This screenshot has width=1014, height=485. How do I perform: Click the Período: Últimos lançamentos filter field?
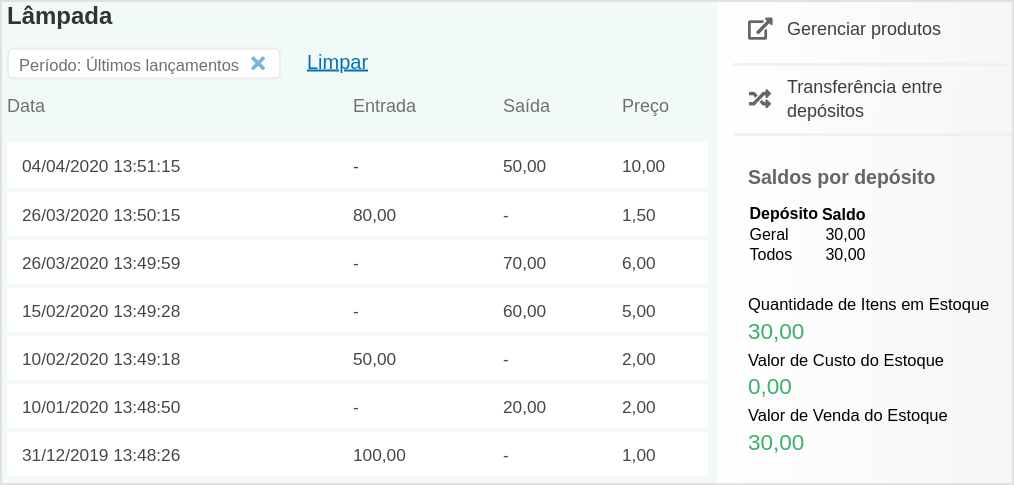click(144, 64)
